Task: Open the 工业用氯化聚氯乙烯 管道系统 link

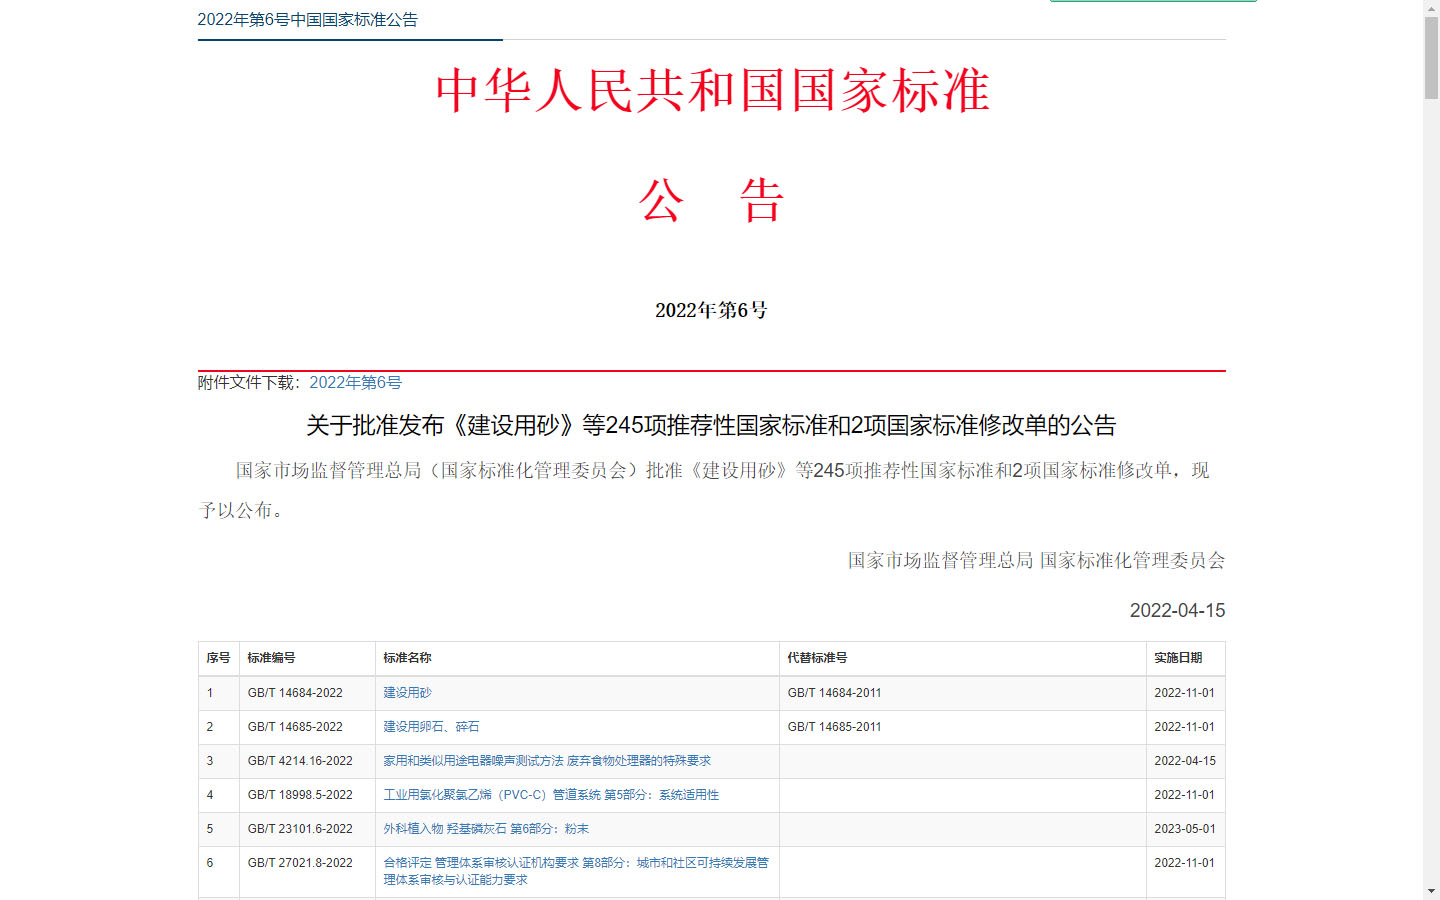Action: 551,795
